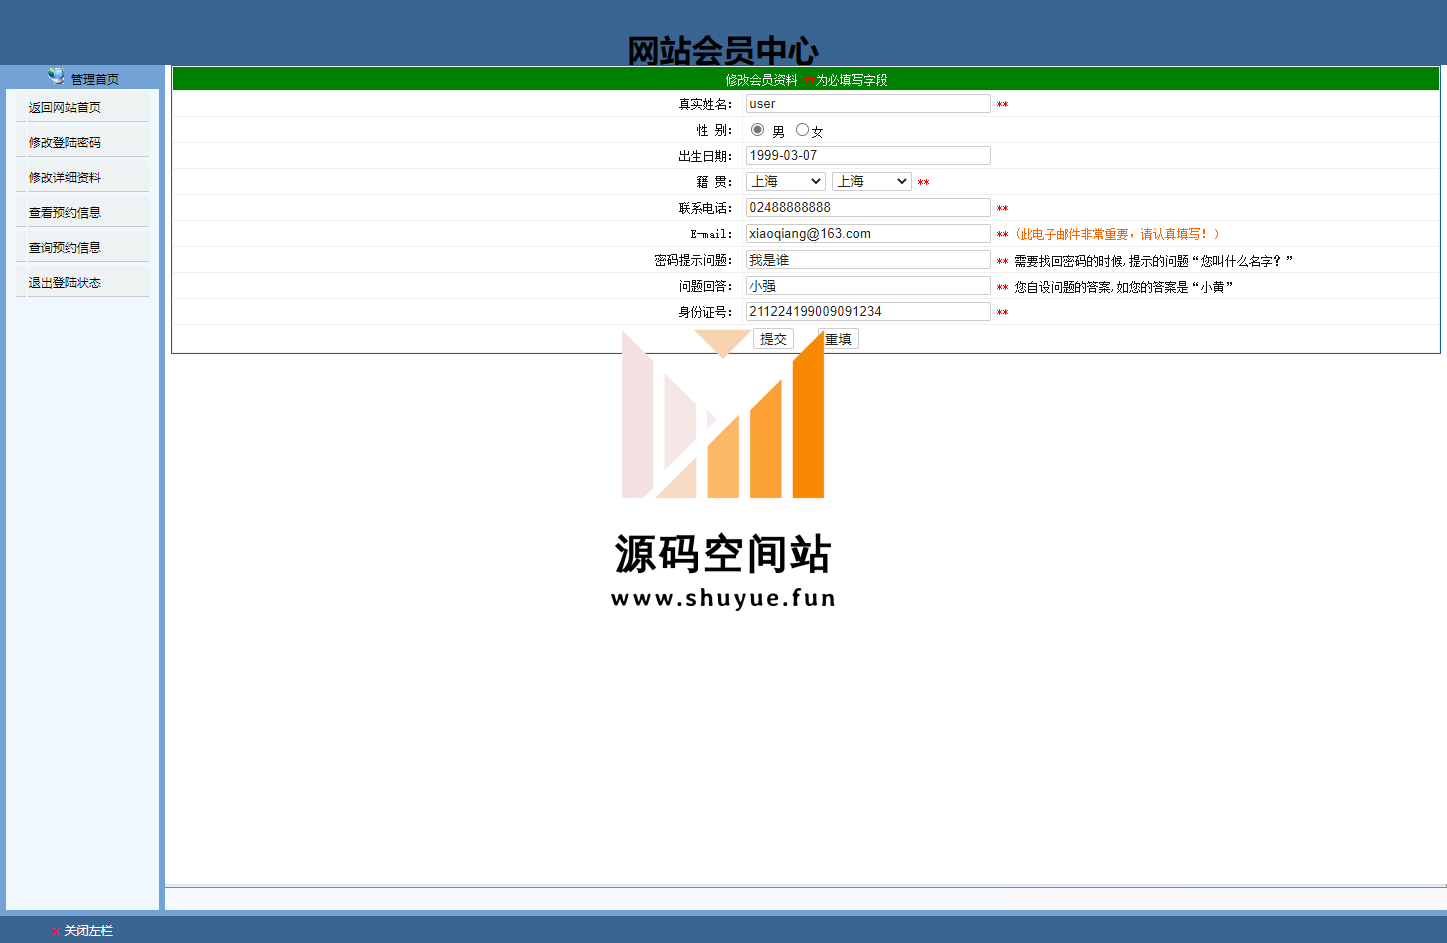Focus the 出生日期 date field

point(867,156)
